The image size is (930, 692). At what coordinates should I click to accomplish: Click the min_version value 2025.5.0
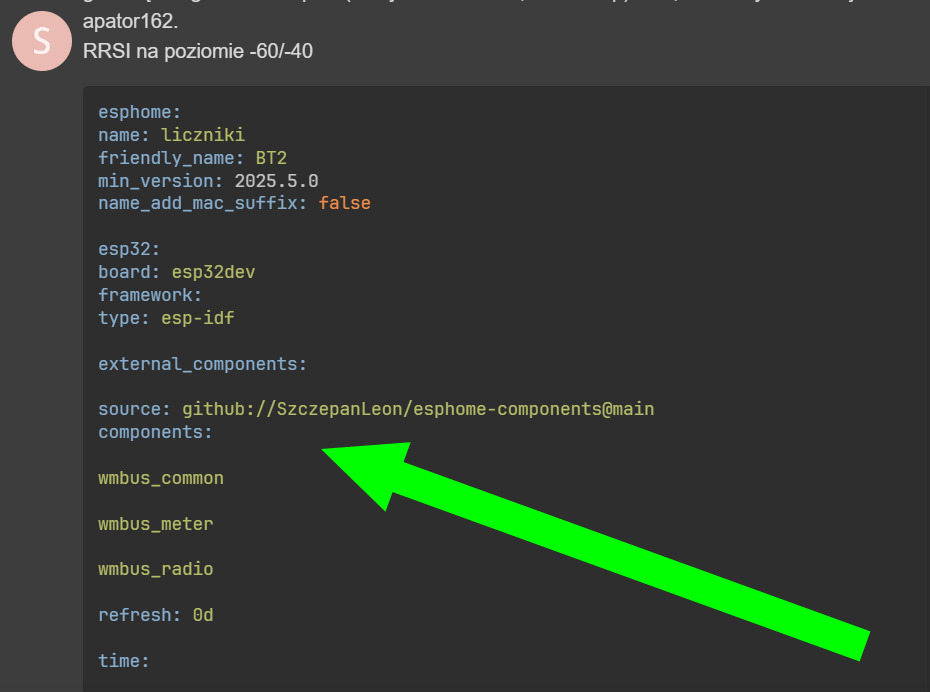click(x=276, y=181)
